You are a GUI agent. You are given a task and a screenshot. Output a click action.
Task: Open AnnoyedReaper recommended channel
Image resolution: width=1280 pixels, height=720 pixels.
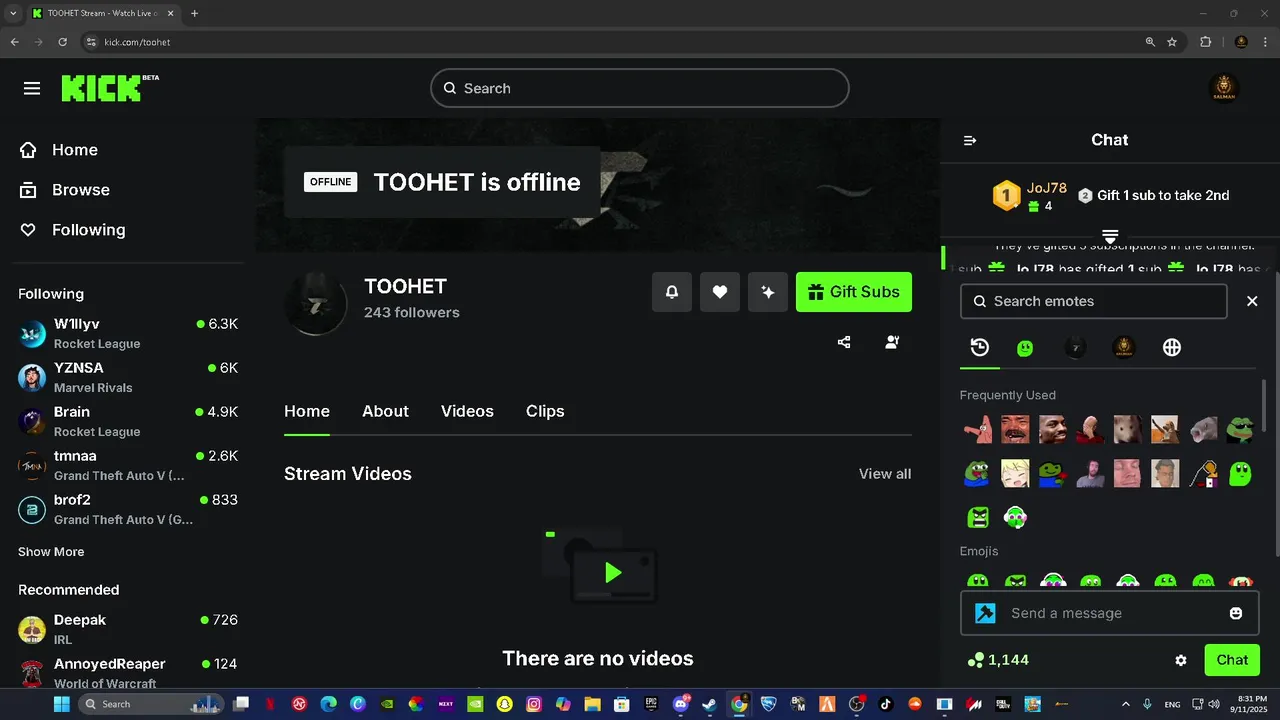click(x=128, y=673)
